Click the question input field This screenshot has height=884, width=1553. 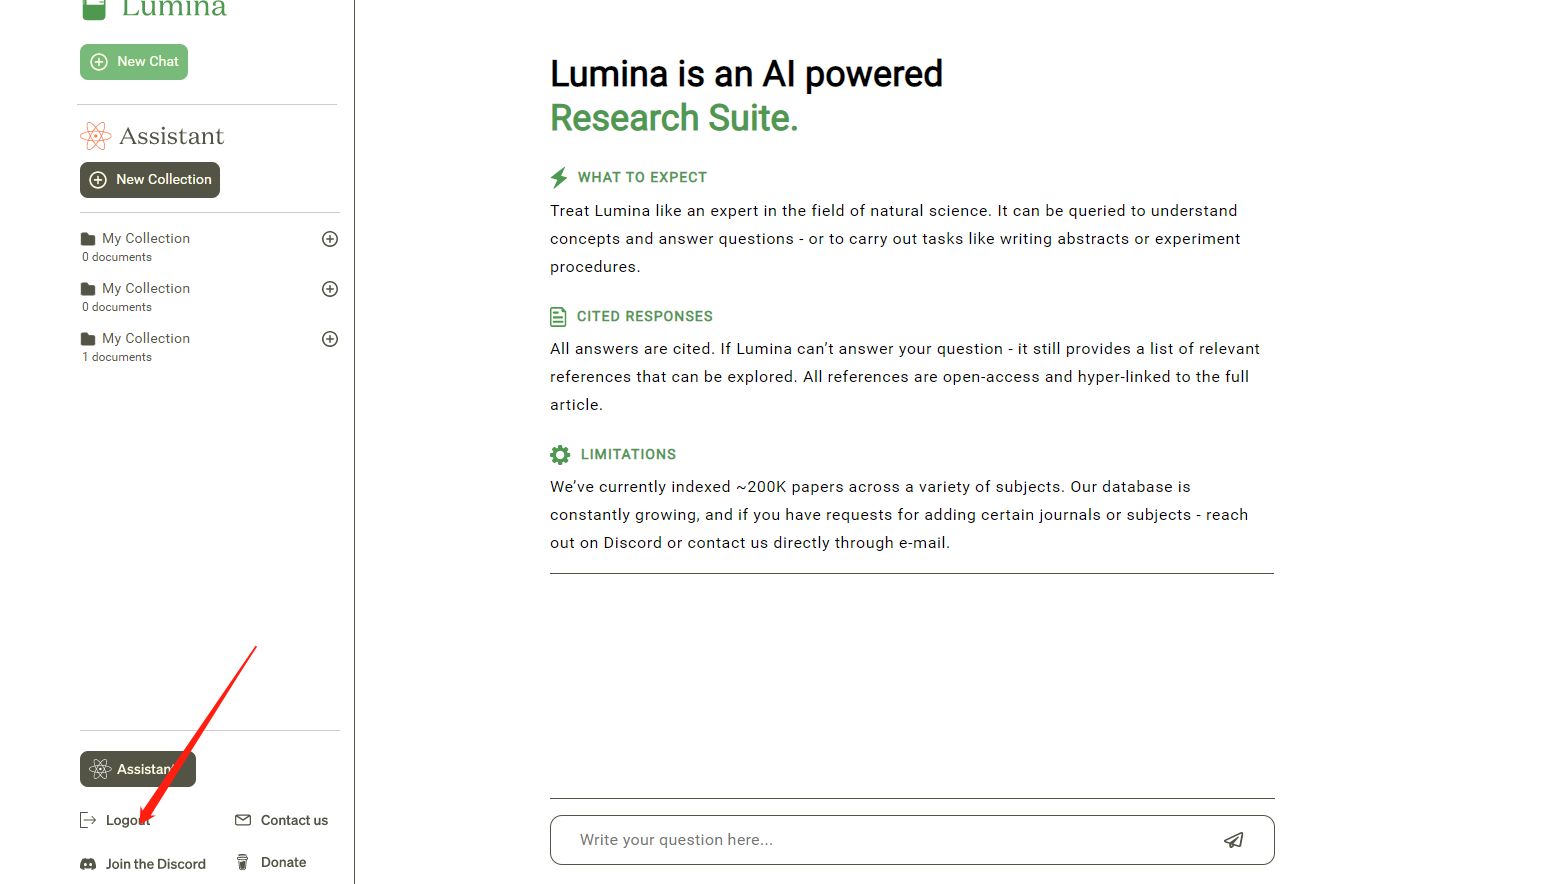tap(880, 840)
